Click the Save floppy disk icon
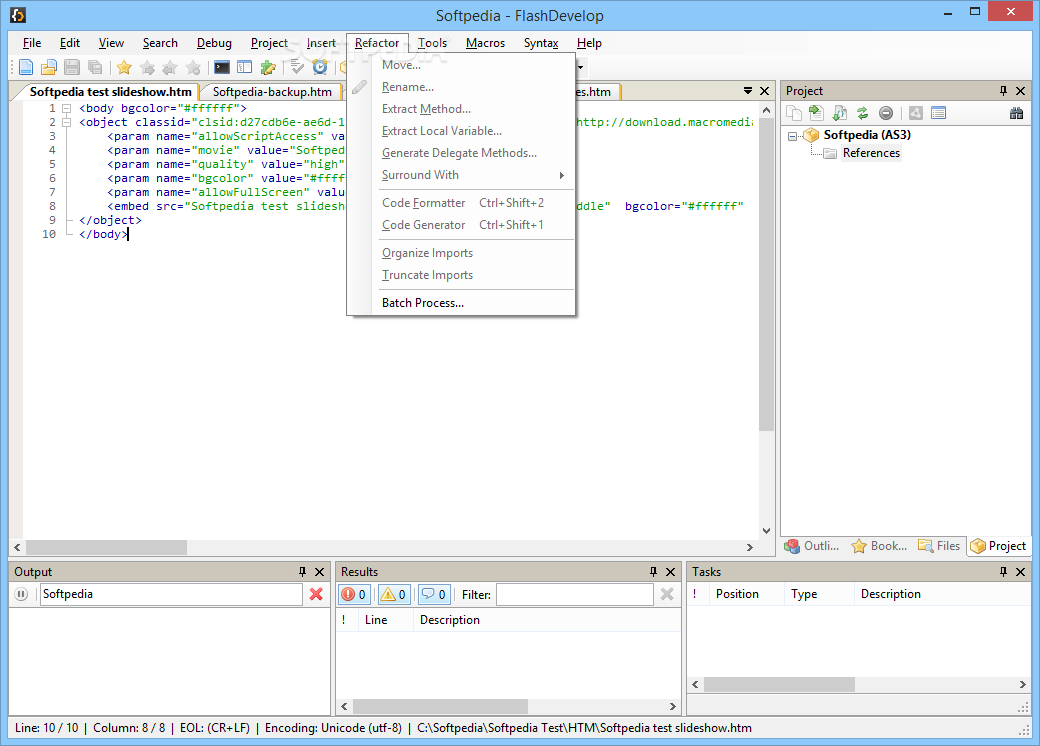The image size is (1040, 746). click(x=72, y=67)
